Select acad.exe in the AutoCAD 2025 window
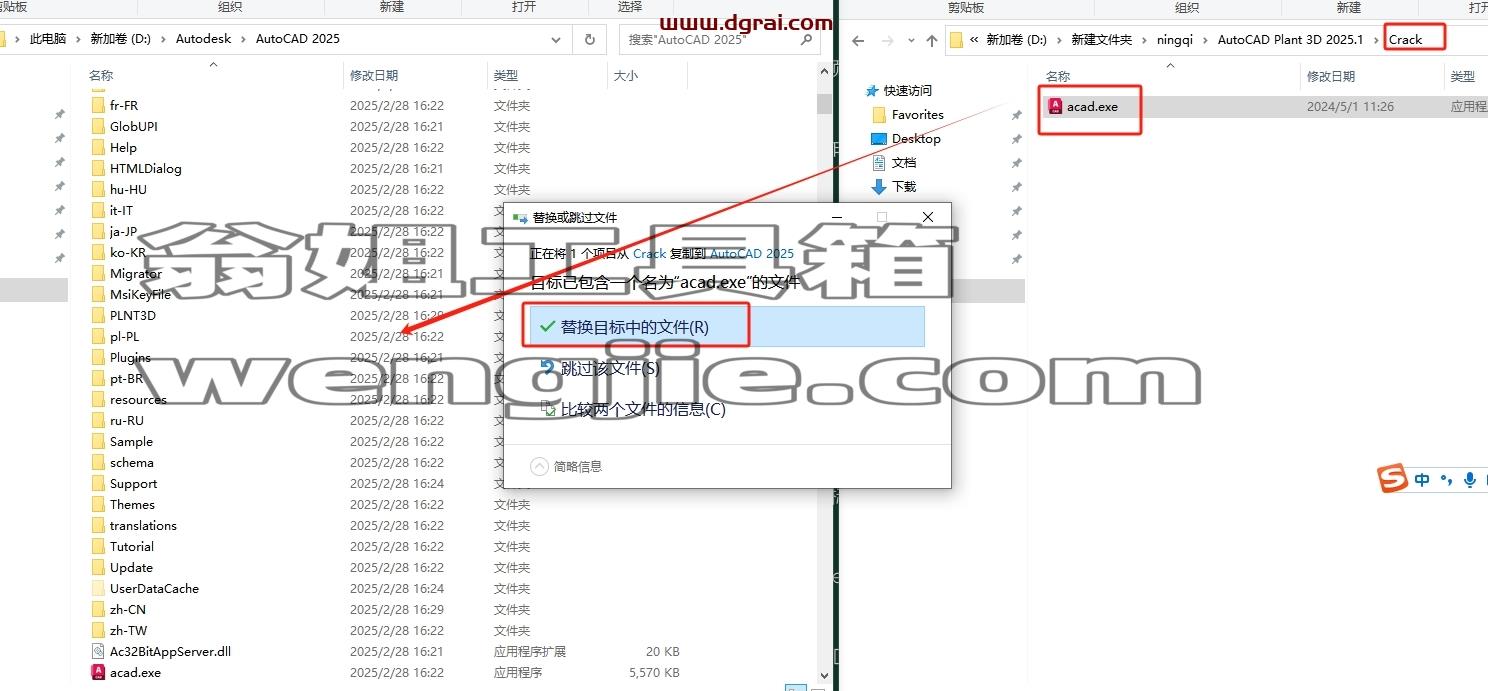 tap(135, 672)
